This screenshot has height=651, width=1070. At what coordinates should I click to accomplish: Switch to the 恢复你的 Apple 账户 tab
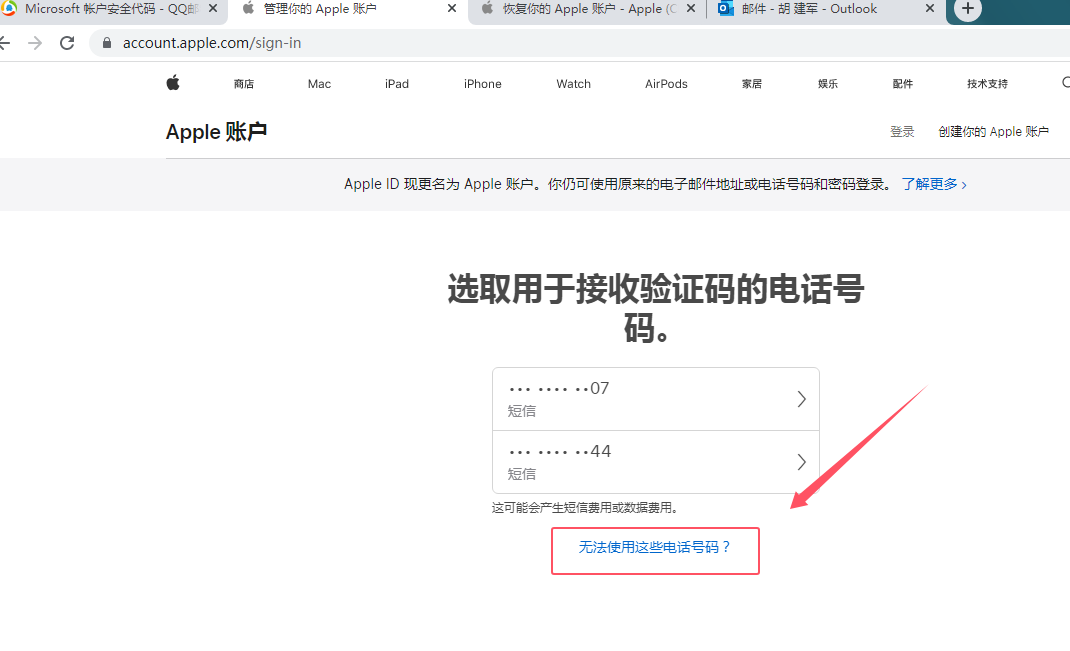(x=587, y=10)
